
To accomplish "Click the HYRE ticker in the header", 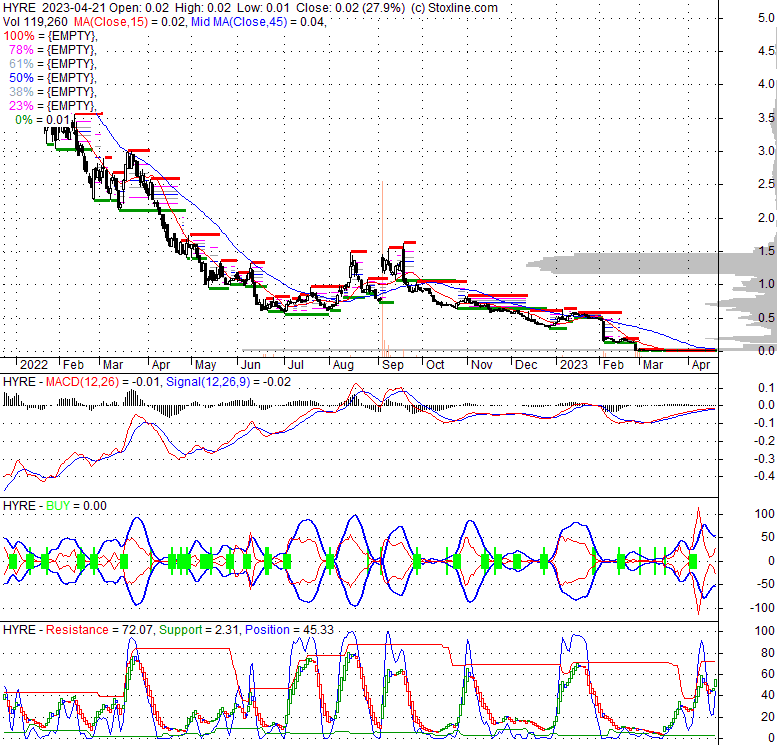I will 19,7.
